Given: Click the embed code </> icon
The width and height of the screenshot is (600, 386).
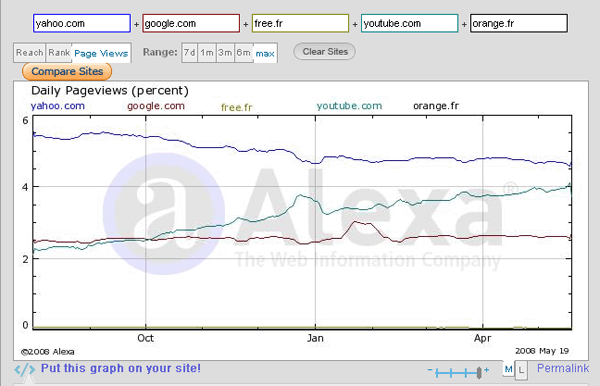Looking at the screenshot, I should point(25,370).
